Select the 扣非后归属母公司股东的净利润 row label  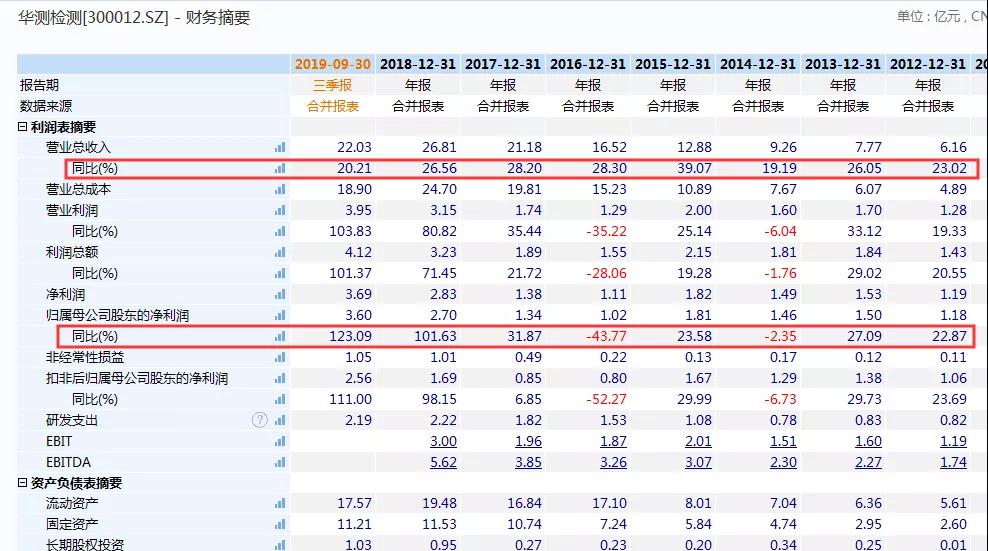pyautogui.click(x=137, y=378)
